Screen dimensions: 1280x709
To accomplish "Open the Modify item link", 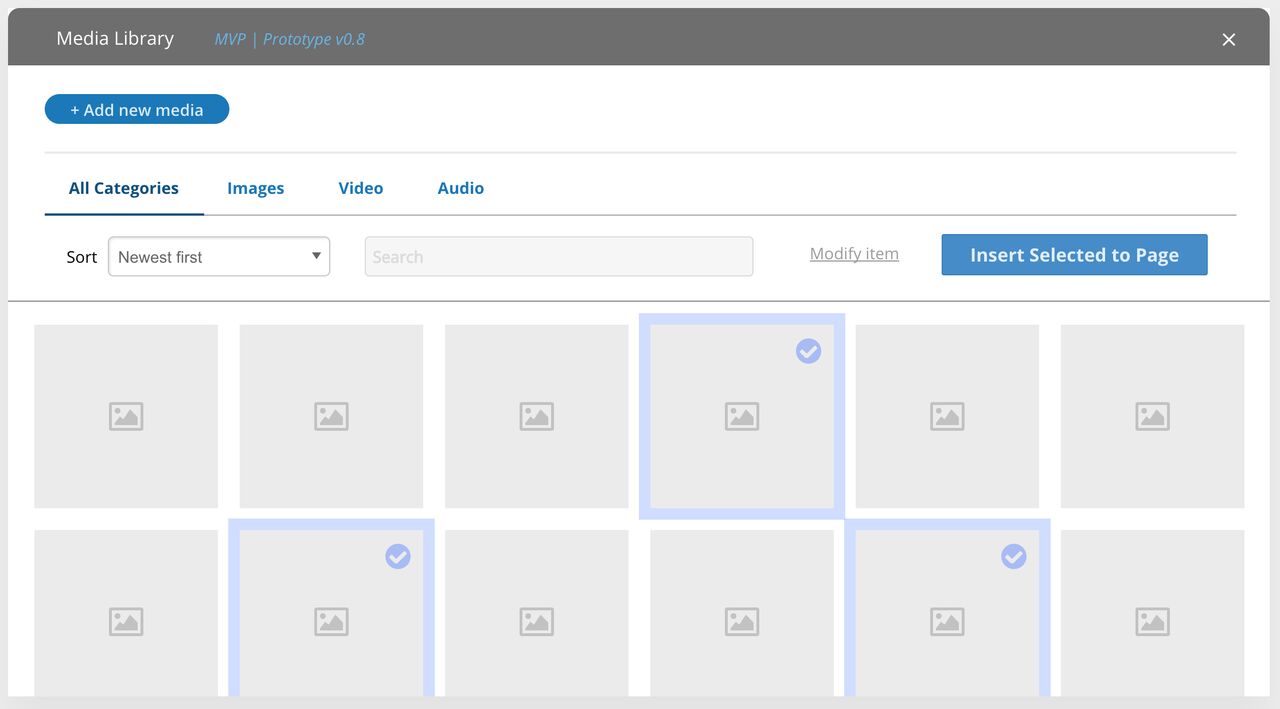I will pos(854,253).
